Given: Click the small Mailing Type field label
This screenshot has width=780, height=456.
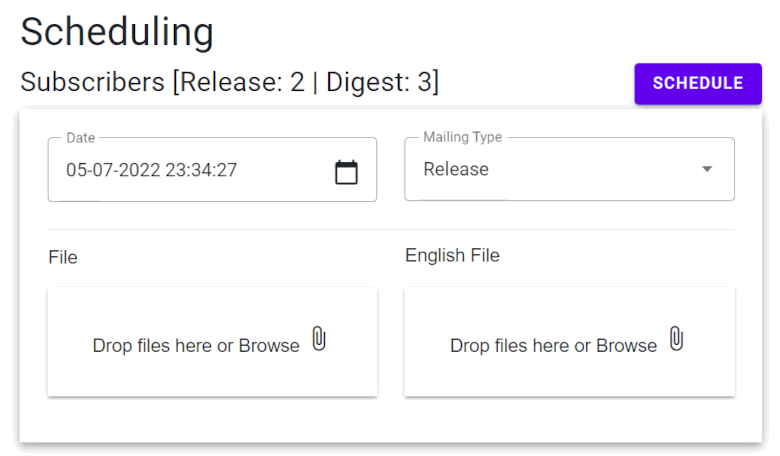Looking at the screenshot, I should [462, 138].
